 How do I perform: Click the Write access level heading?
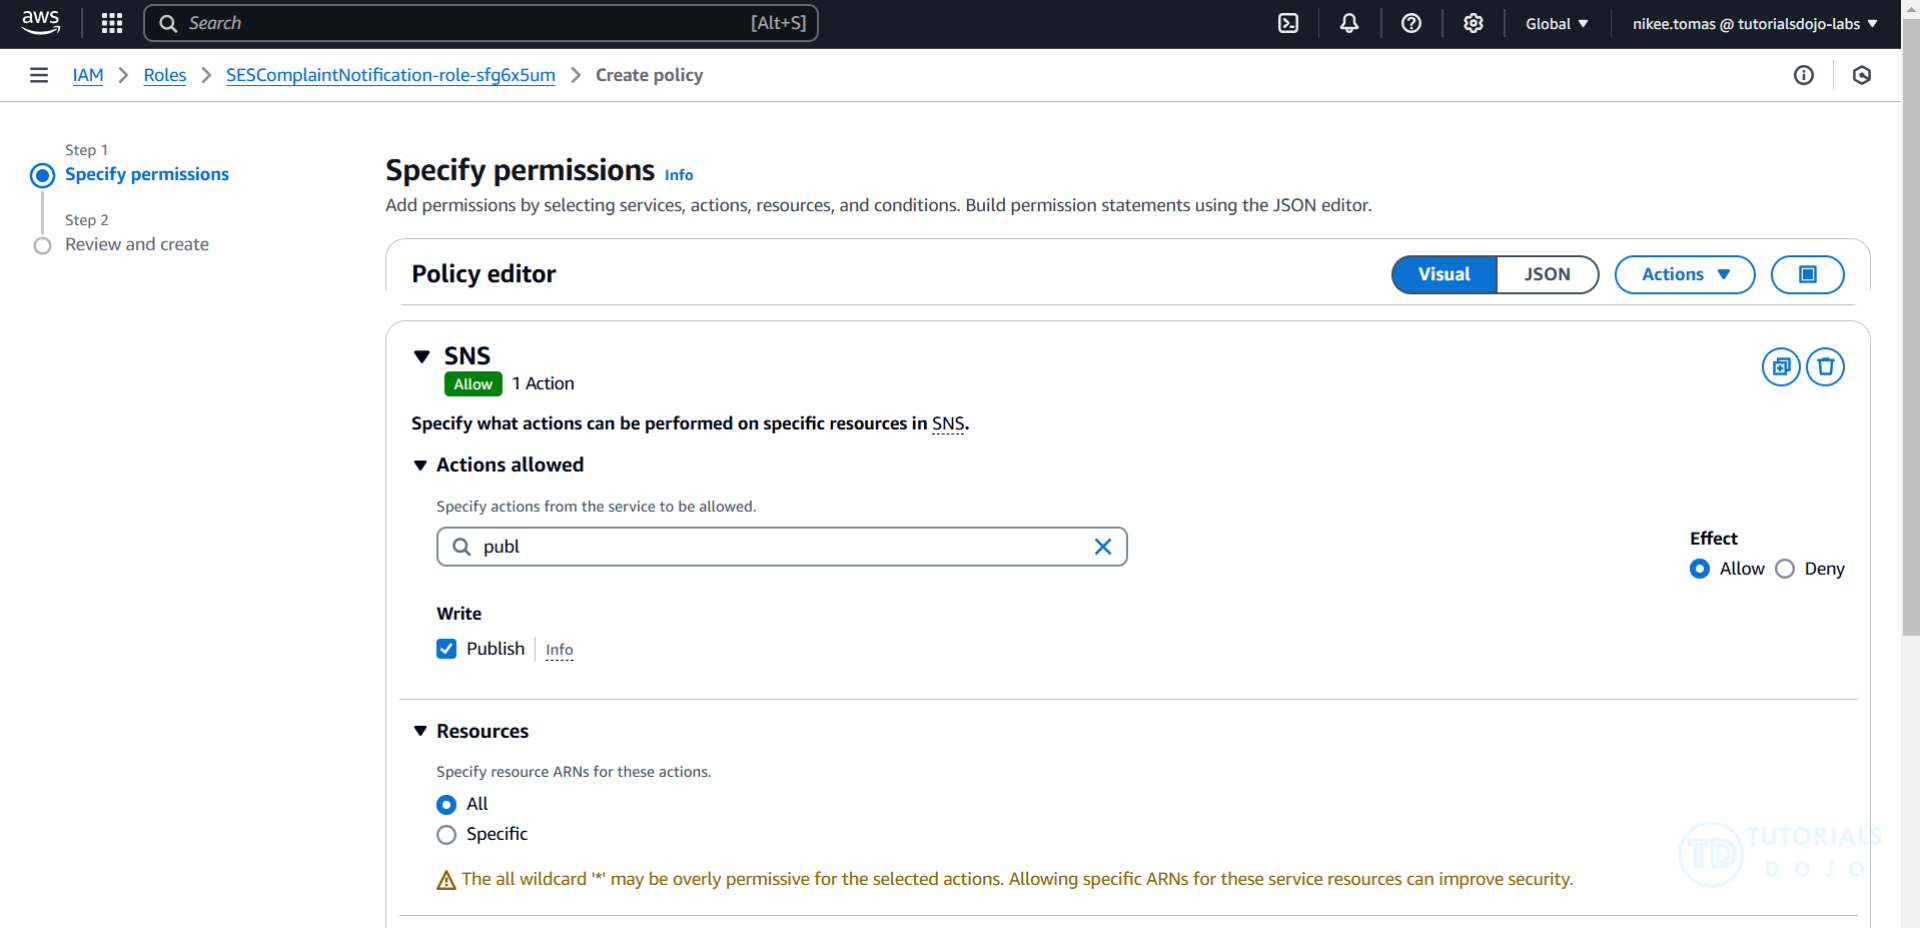[459, 614]
